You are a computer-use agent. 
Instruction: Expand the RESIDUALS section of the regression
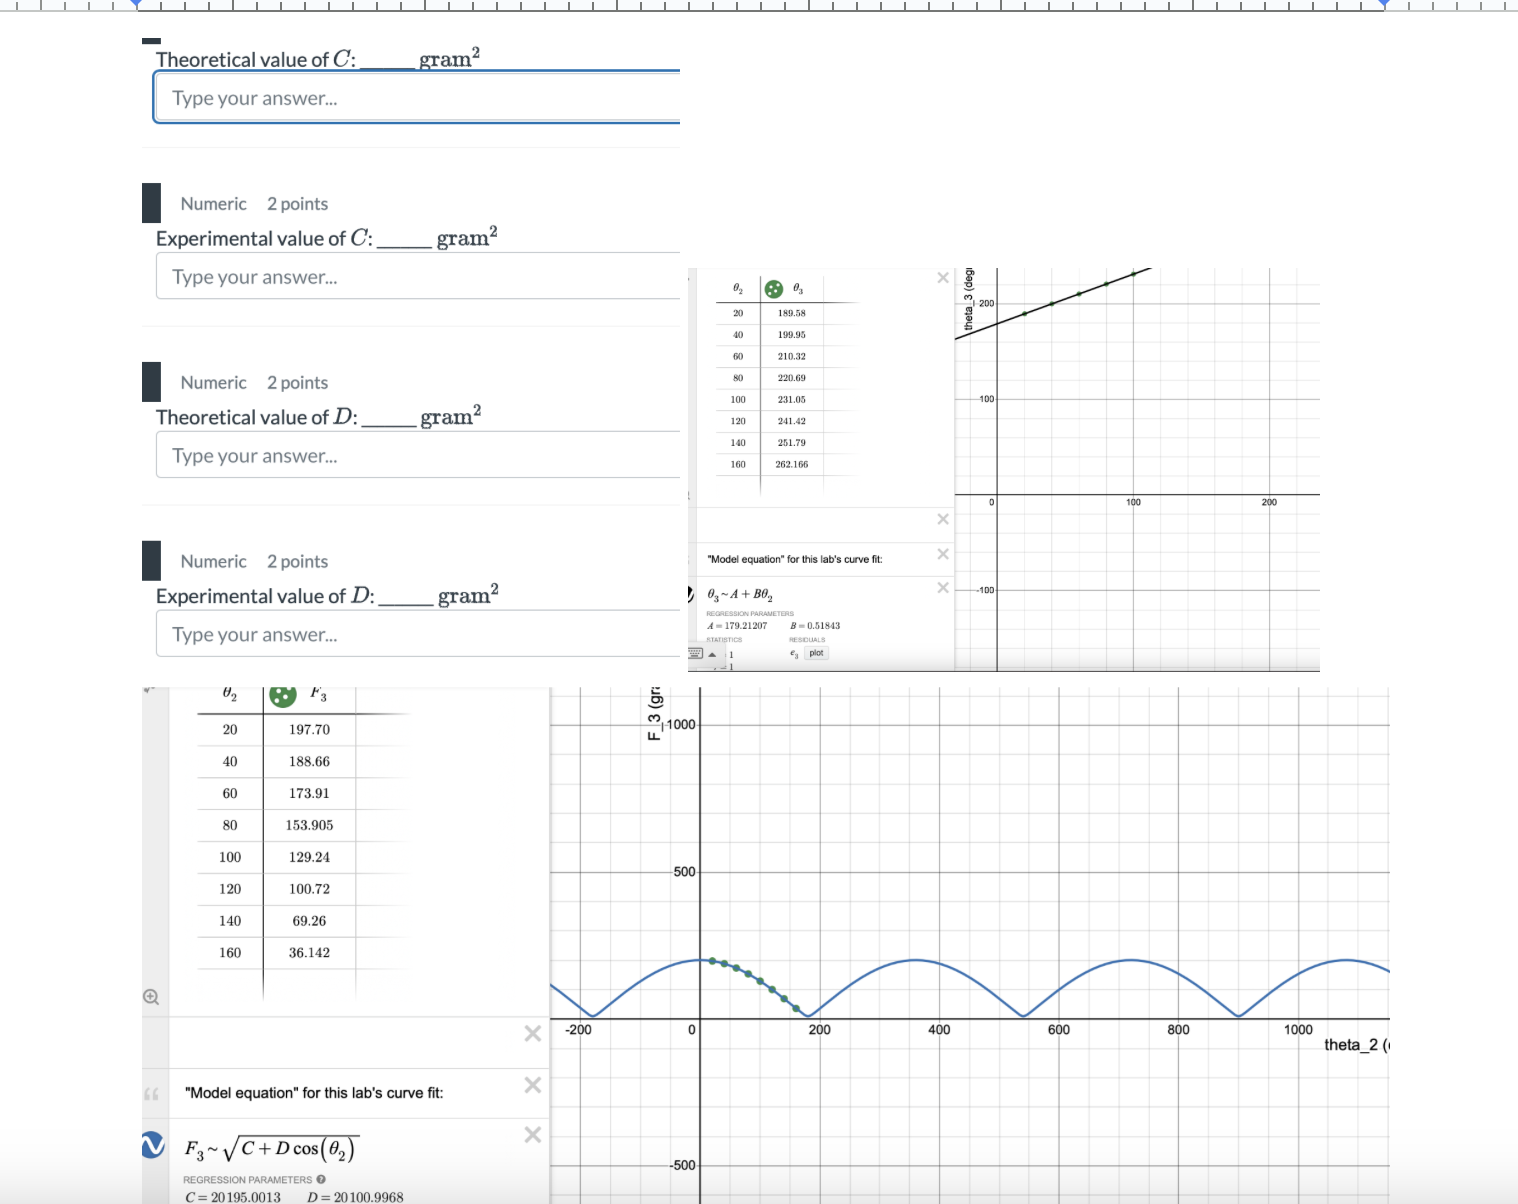coord(807,639)
